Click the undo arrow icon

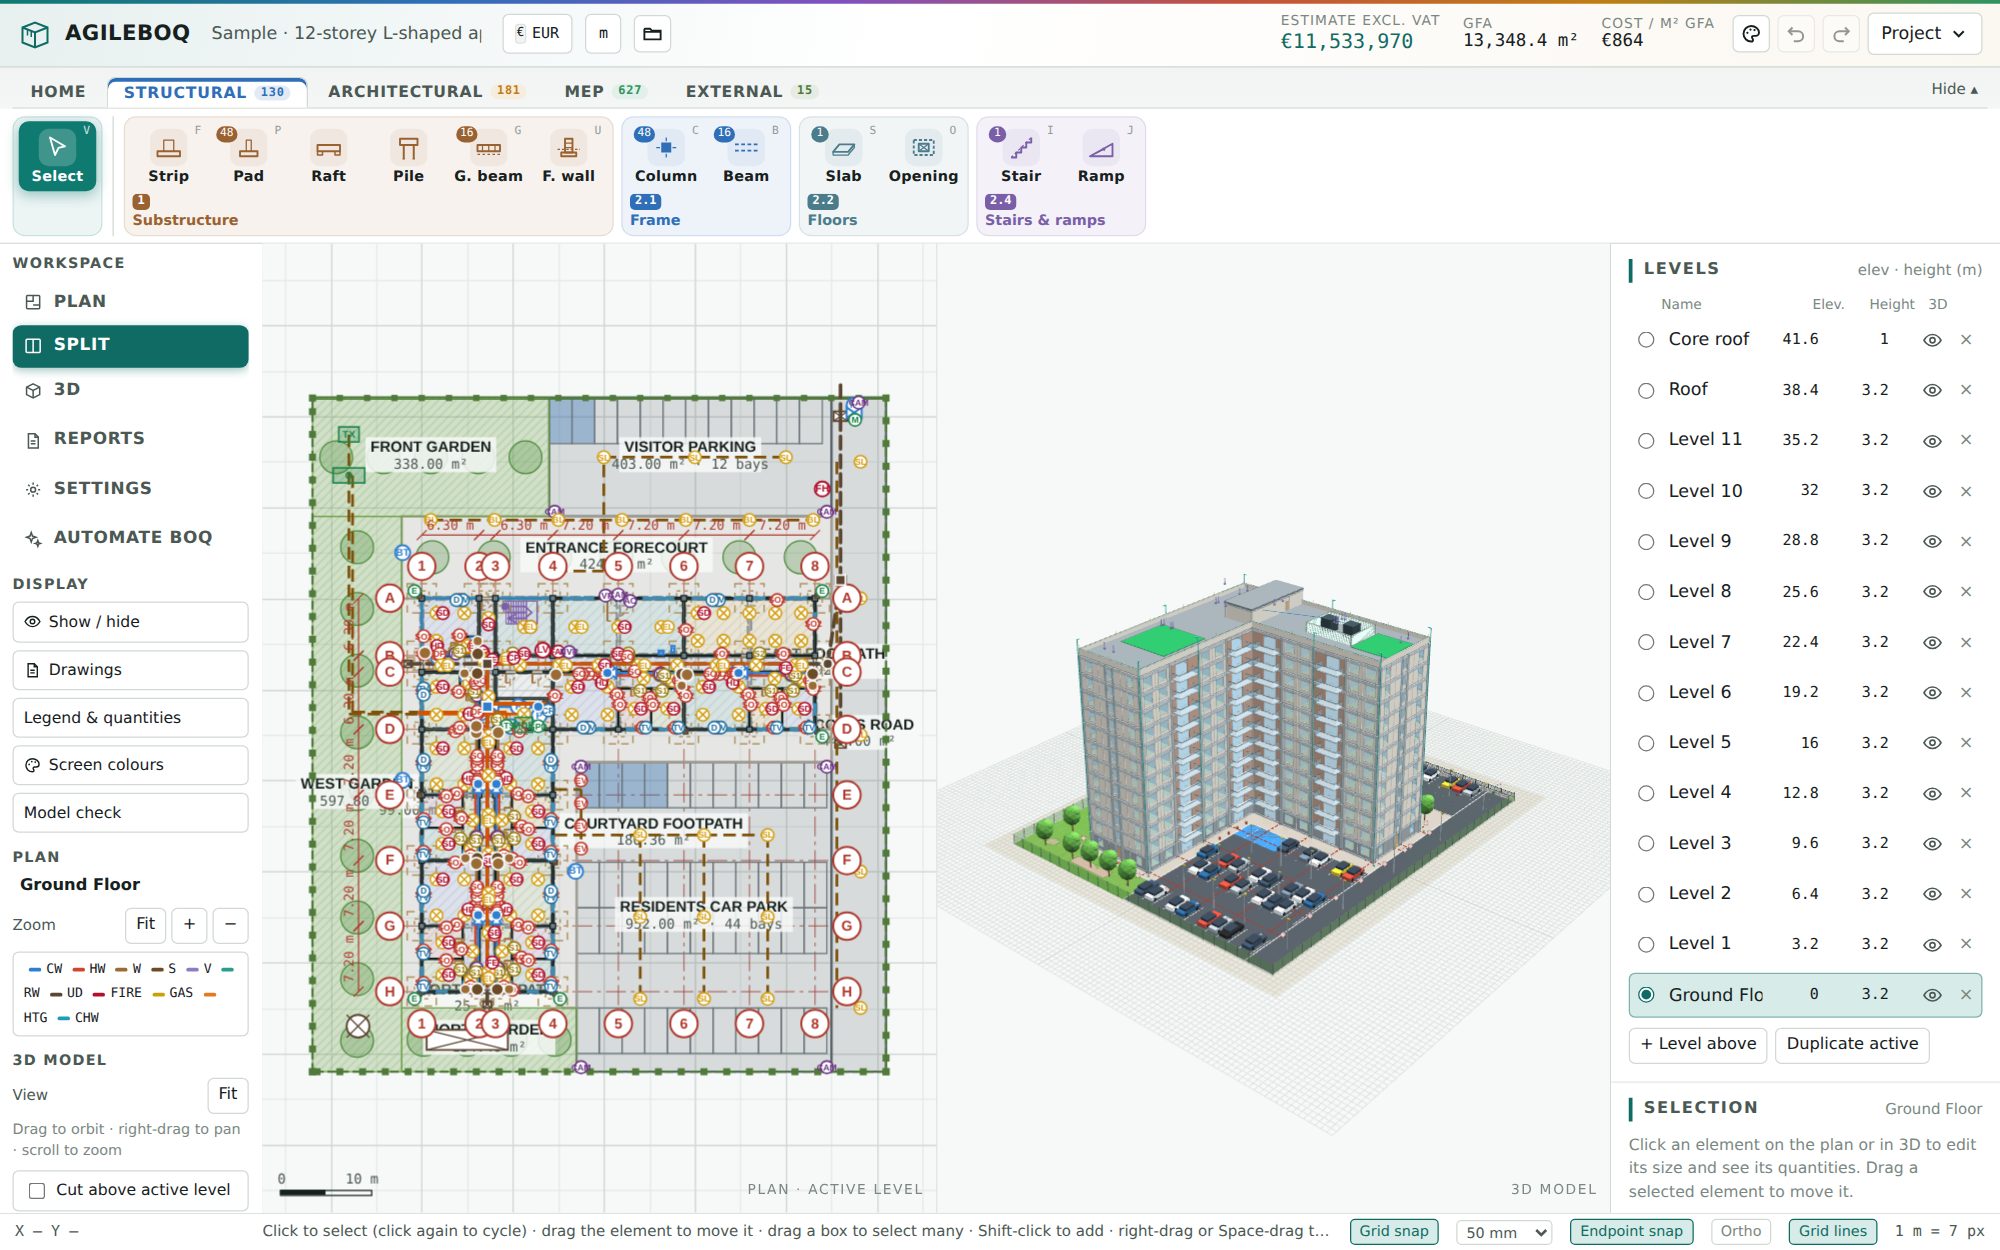pyautogui.click(x=1796, y=34)
